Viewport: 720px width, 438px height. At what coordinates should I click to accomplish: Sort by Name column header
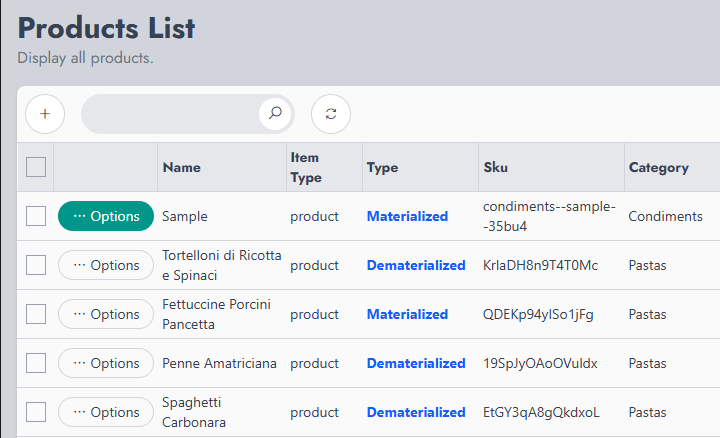[x=182, y=168]
